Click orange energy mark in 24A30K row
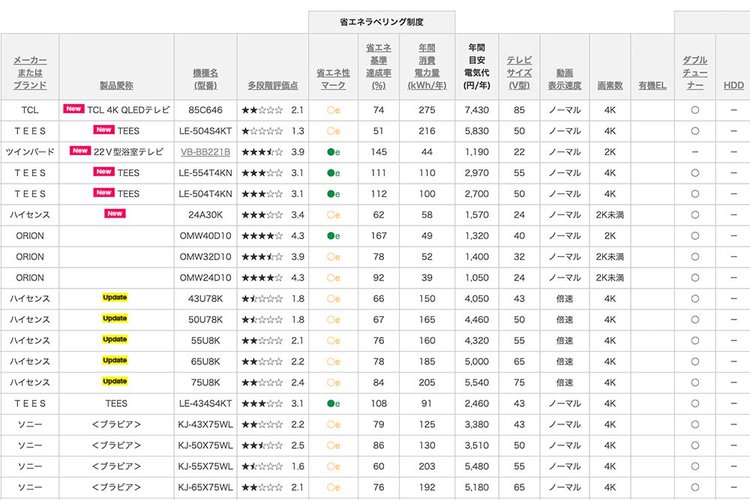 [333, 215]
